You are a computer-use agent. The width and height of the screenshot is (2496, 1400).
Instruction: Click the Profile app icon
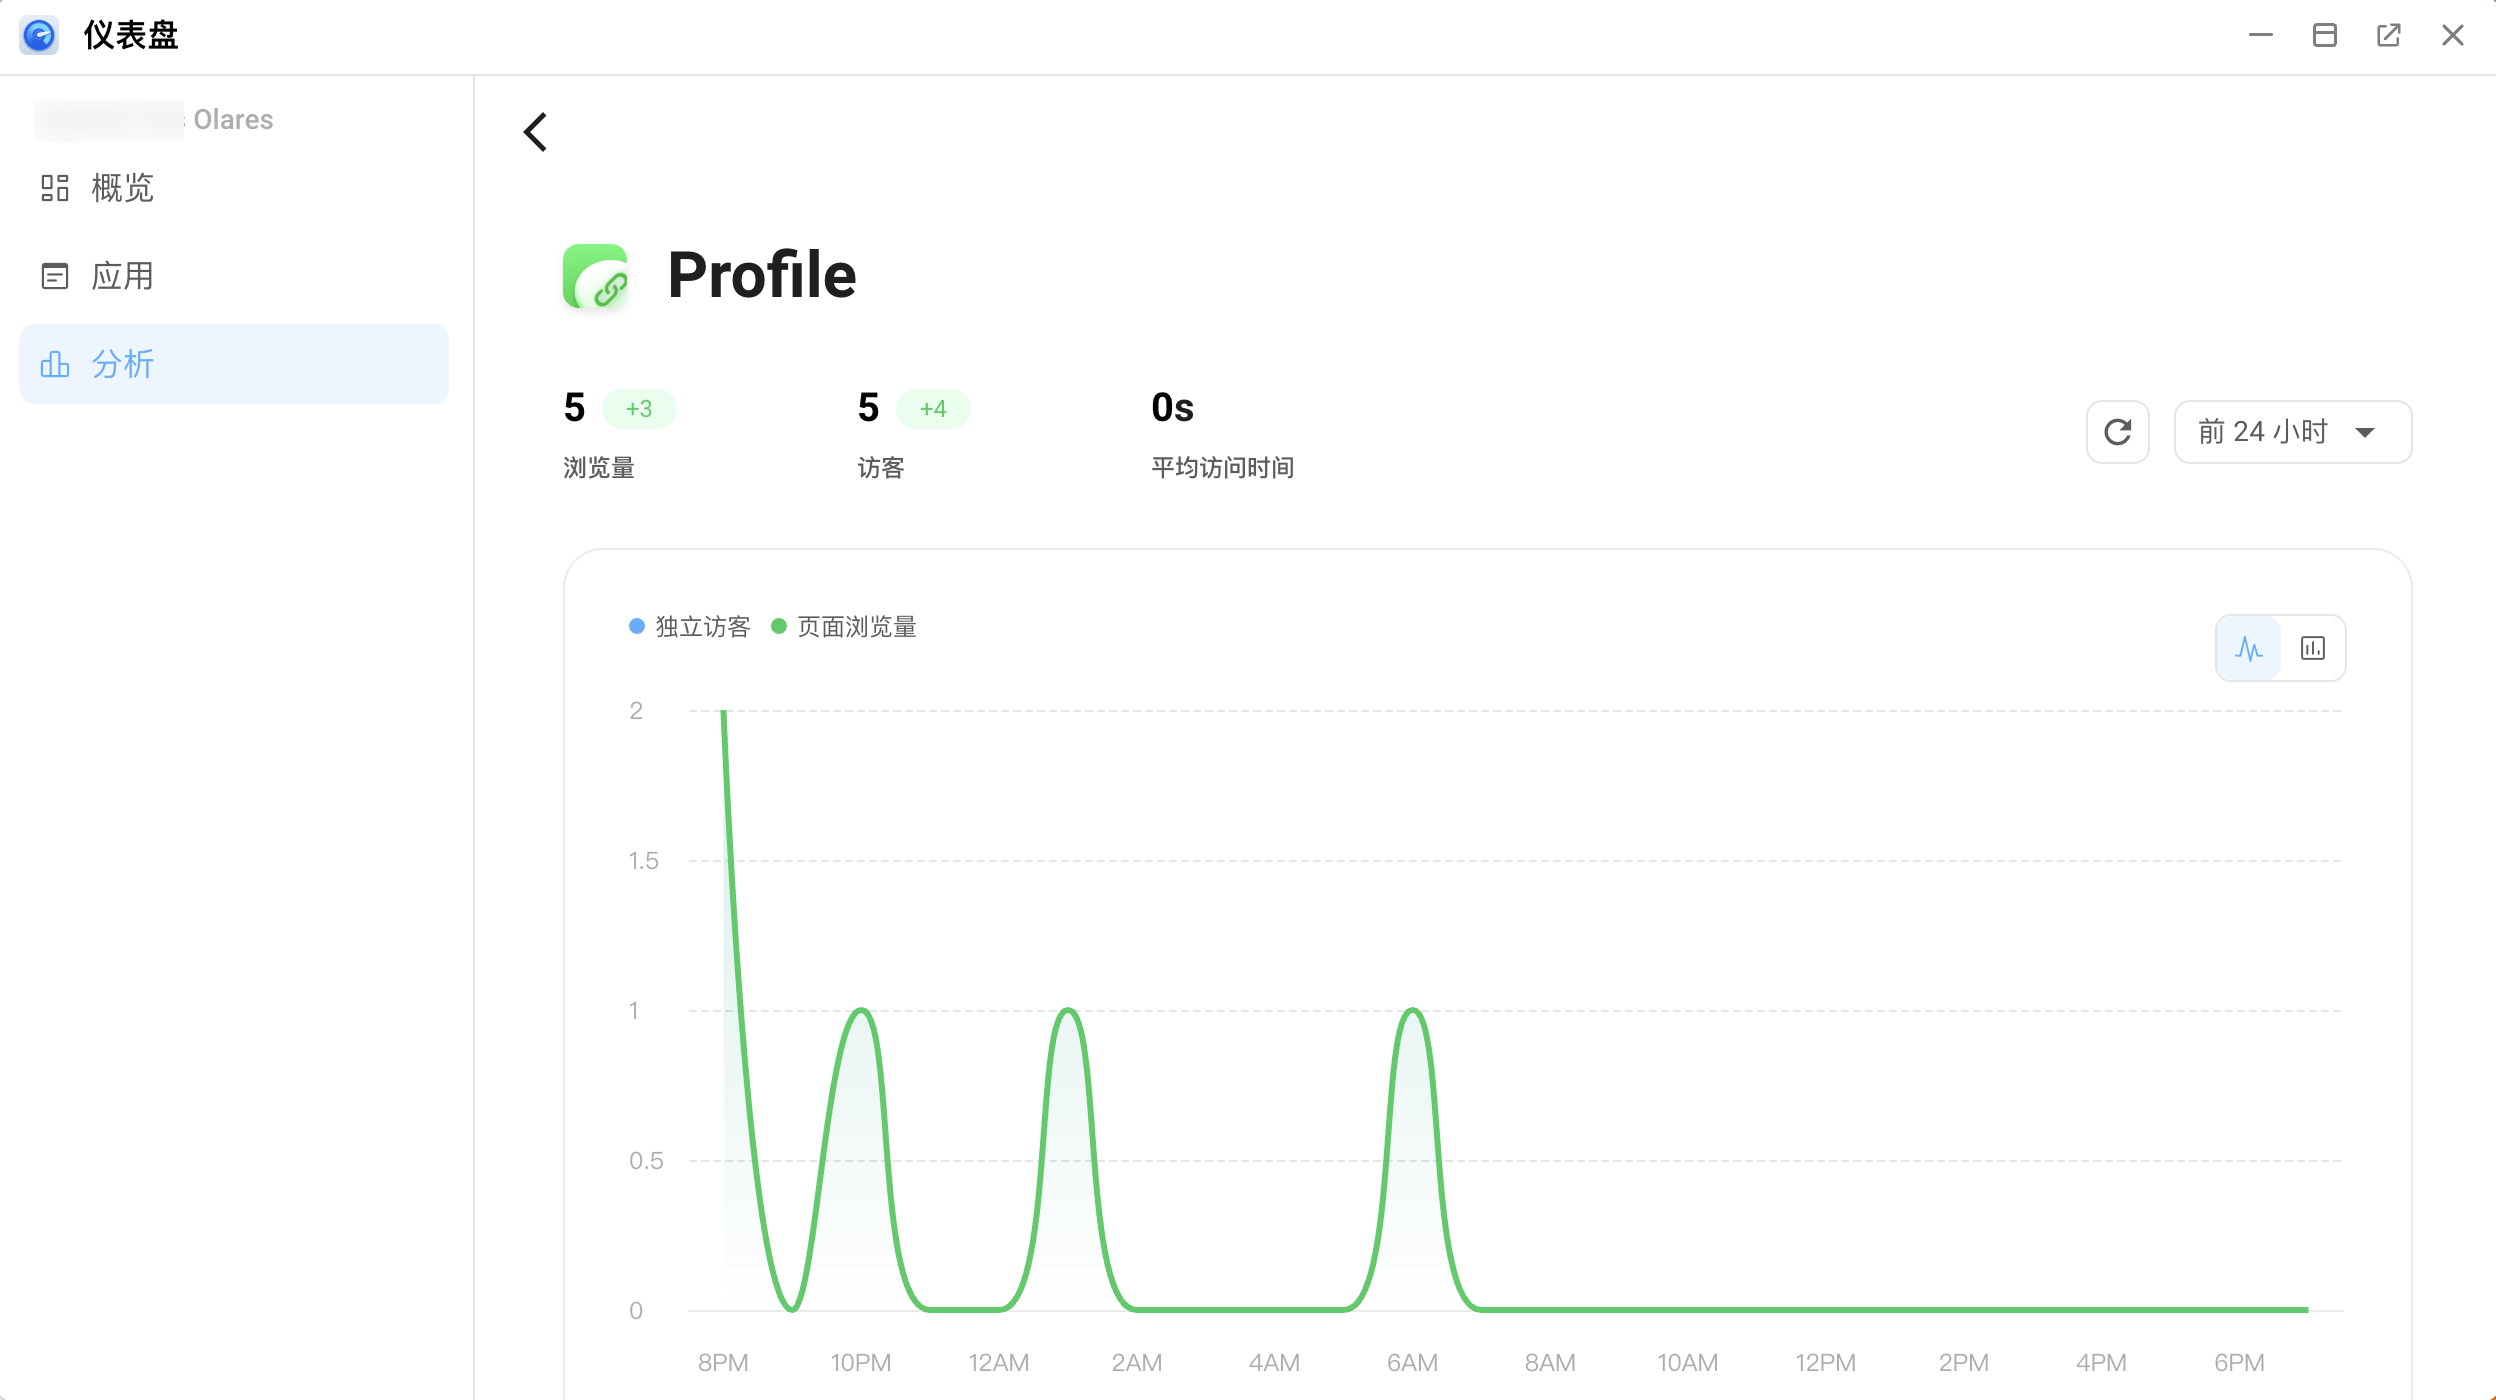click(x=596, y=276)
